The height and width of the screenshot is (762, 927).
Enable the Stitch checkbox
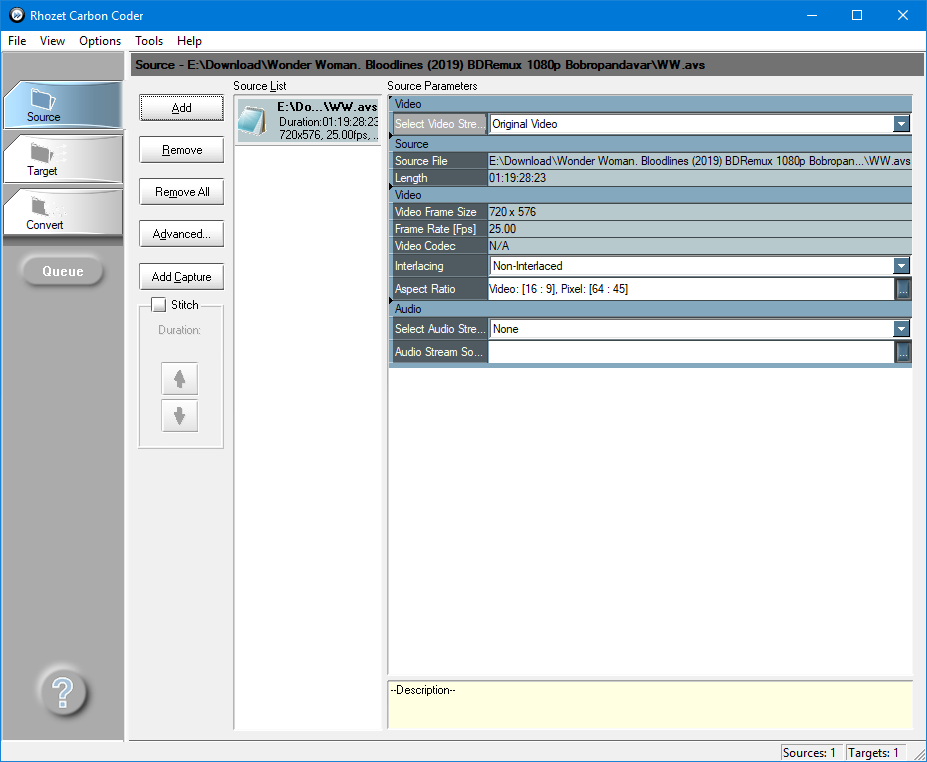[x=158, y=305]
